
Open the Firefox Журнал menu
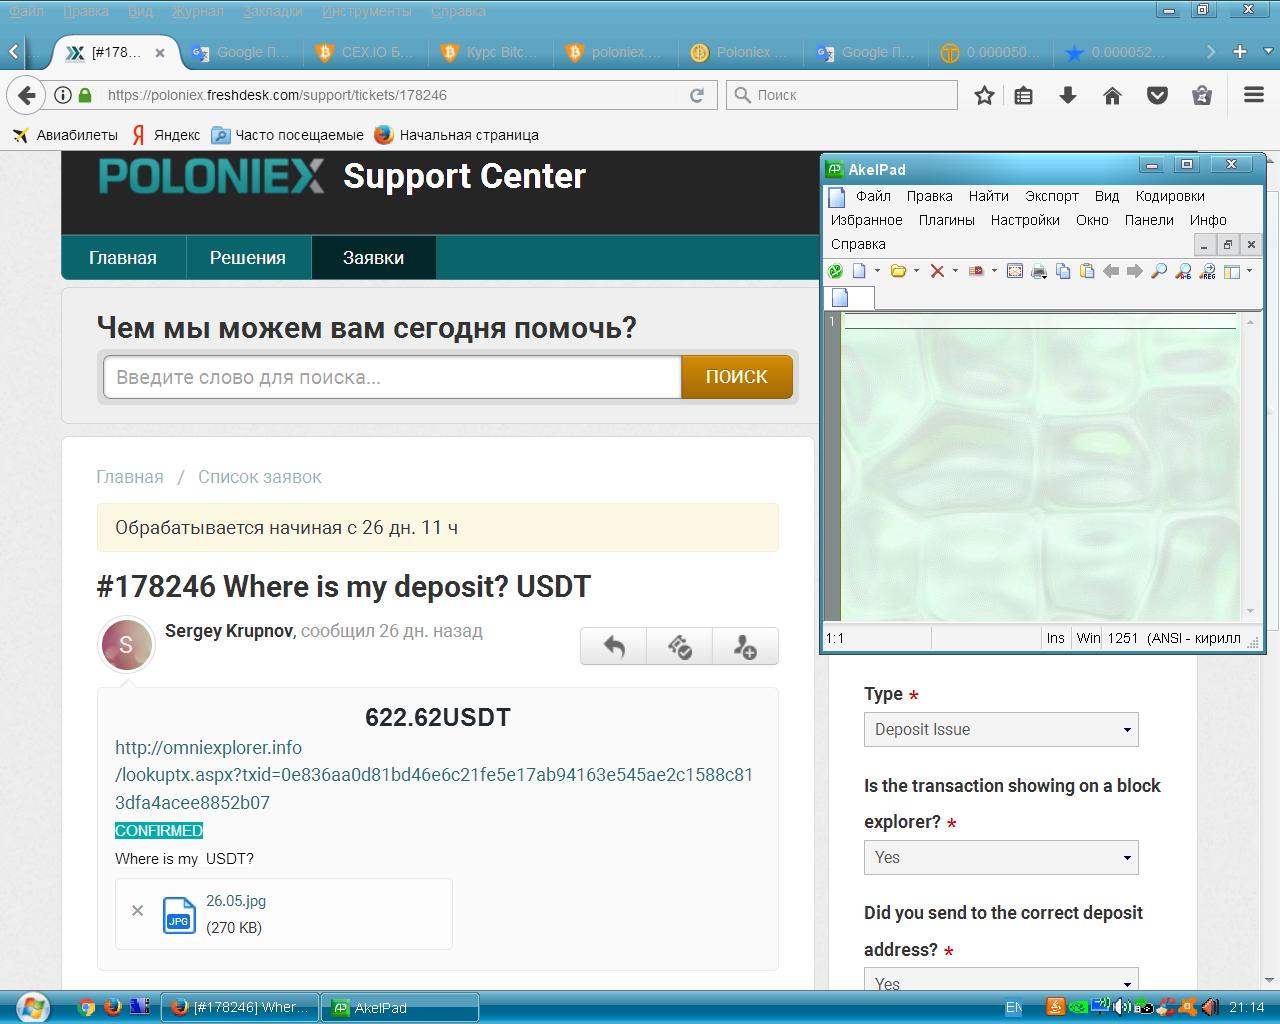tap(198, 11)
